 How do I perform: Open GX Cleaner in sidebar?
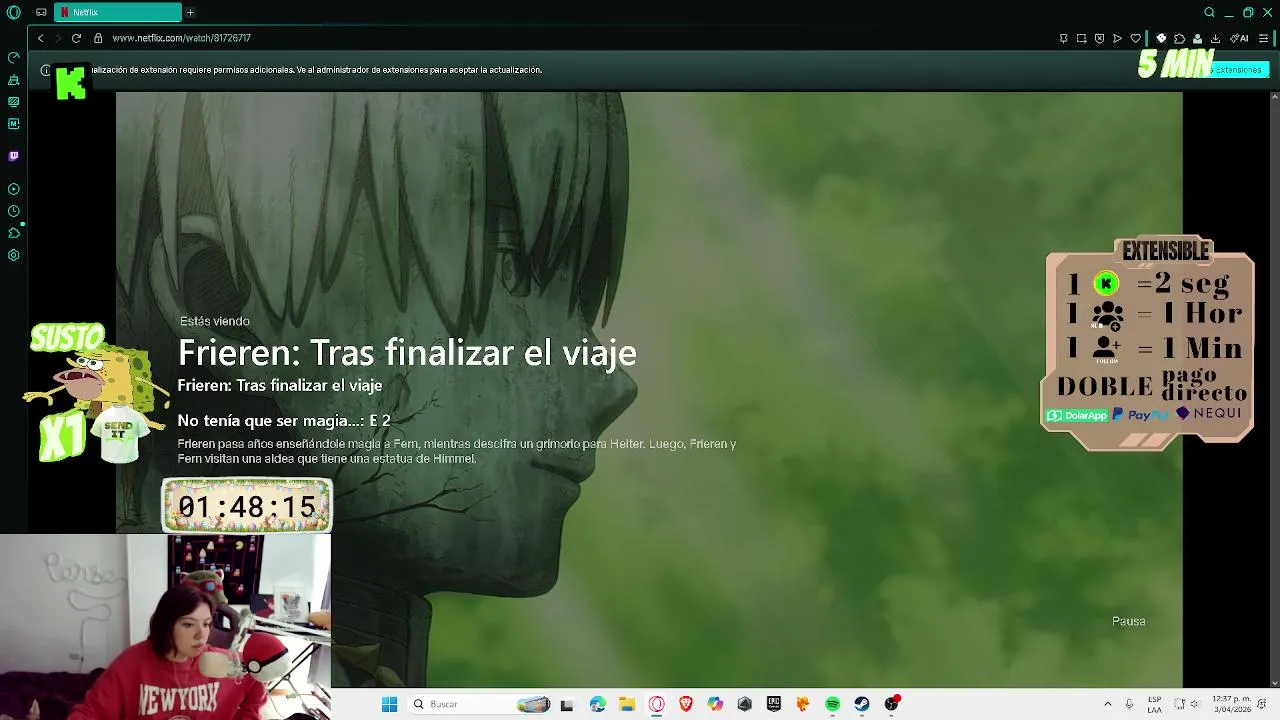[13, 79]
